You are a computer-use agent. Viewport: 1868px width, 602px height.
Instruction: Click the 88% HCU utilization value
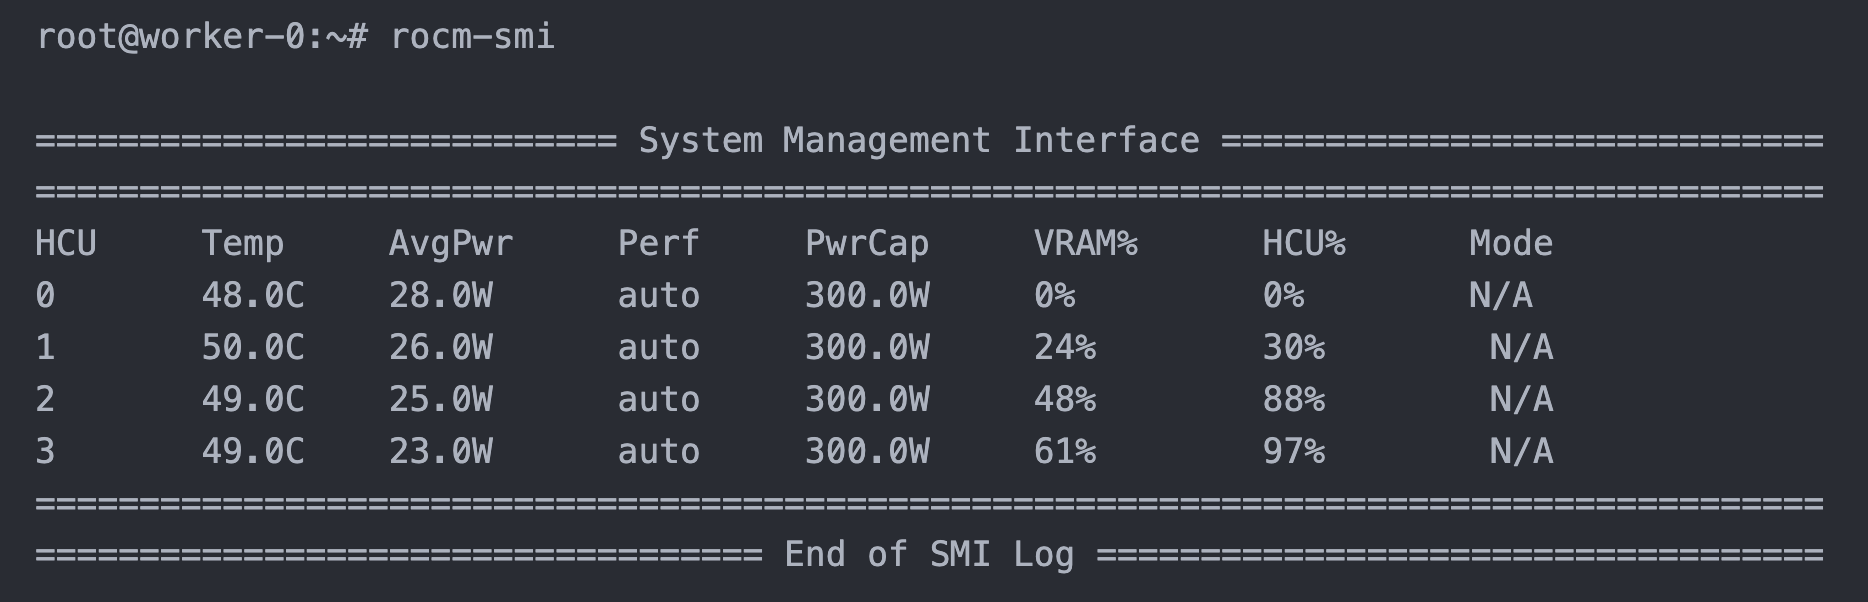pos(1293,400)
